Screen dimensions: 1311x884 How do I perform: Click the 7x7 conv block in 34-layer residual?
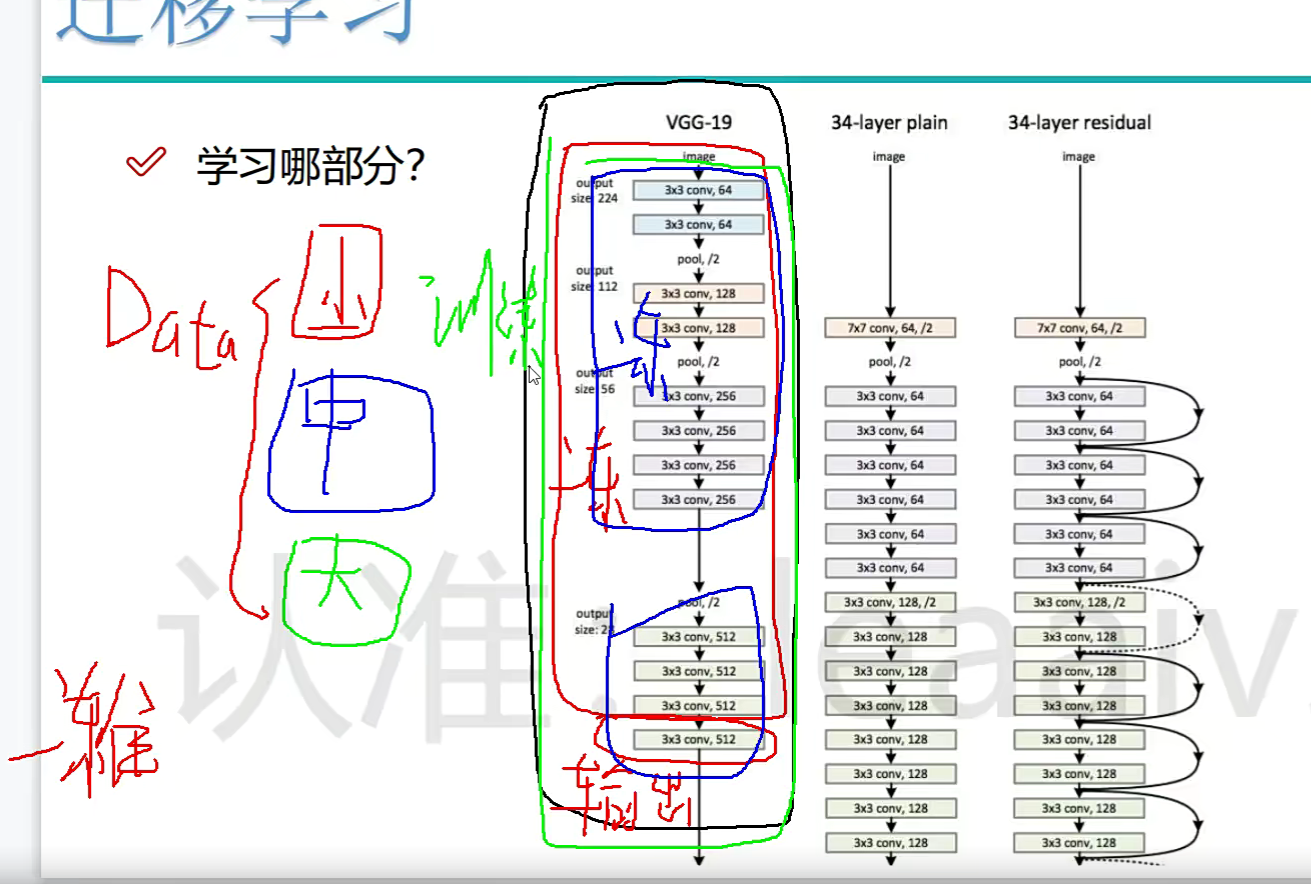[x=1079, y=328]
